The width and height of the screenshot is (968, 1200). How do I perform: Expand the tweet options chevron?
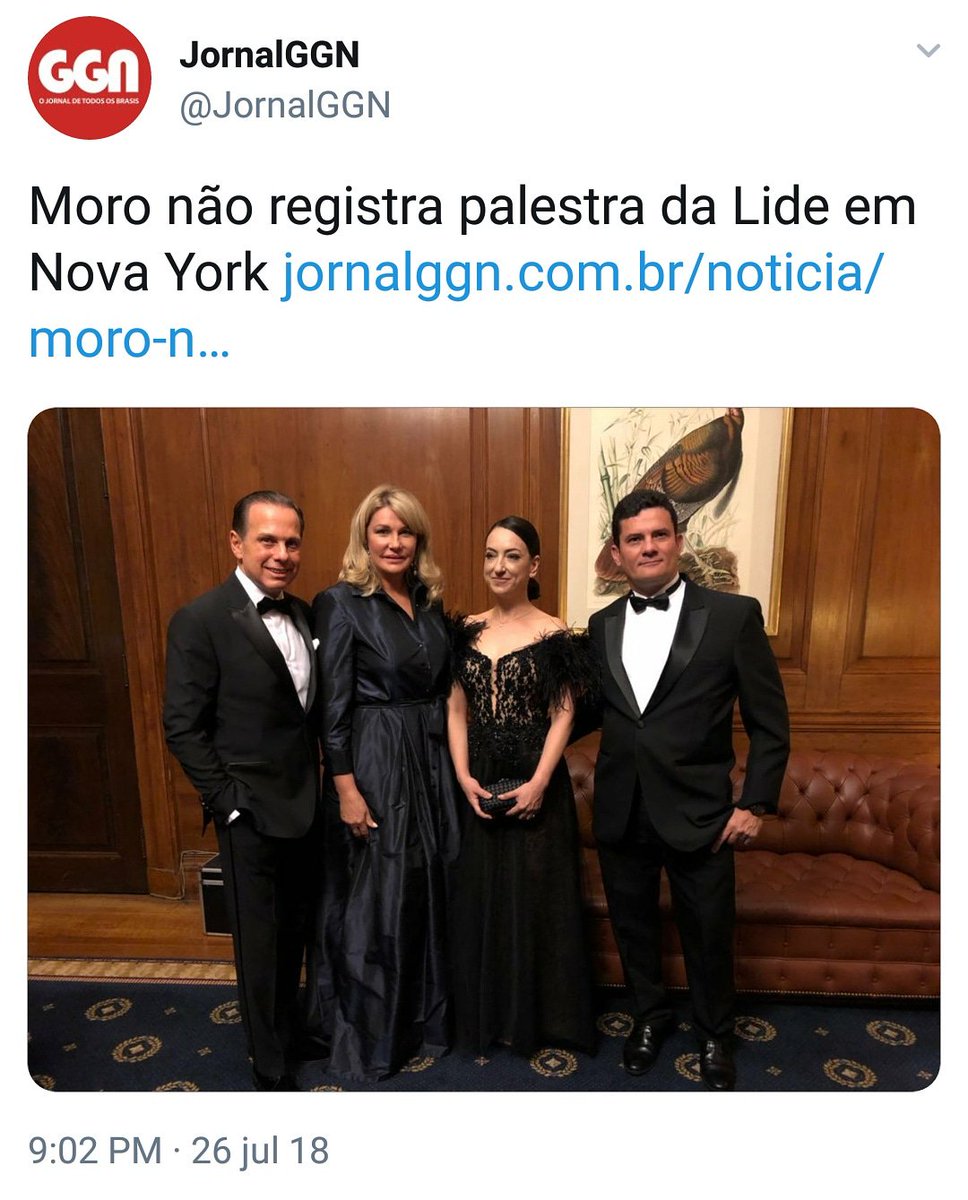(x=928, y=50)
